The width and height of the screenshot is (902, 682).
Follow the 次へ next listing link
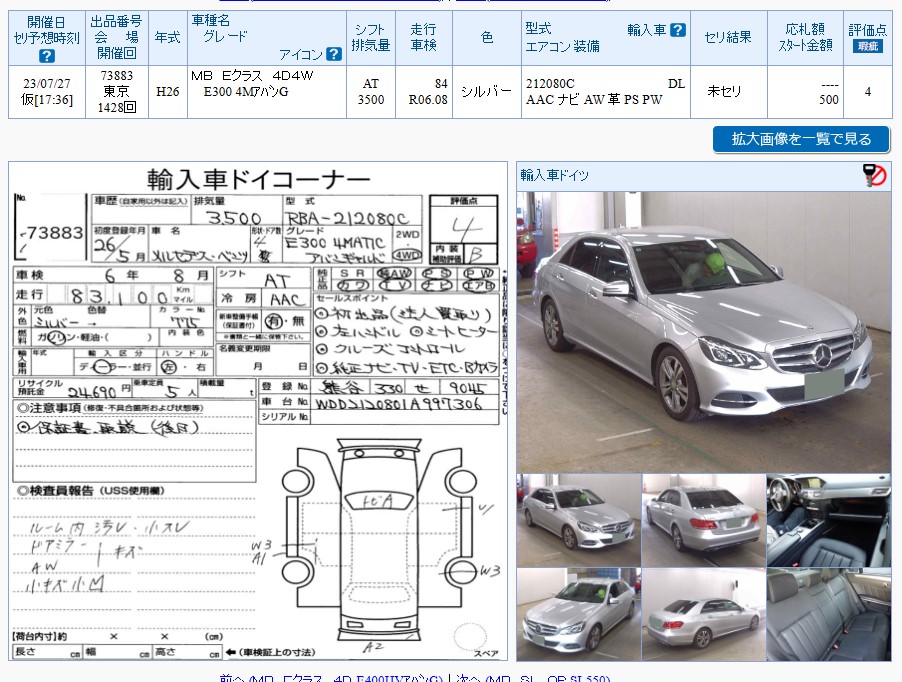click(x=533, y=679)
